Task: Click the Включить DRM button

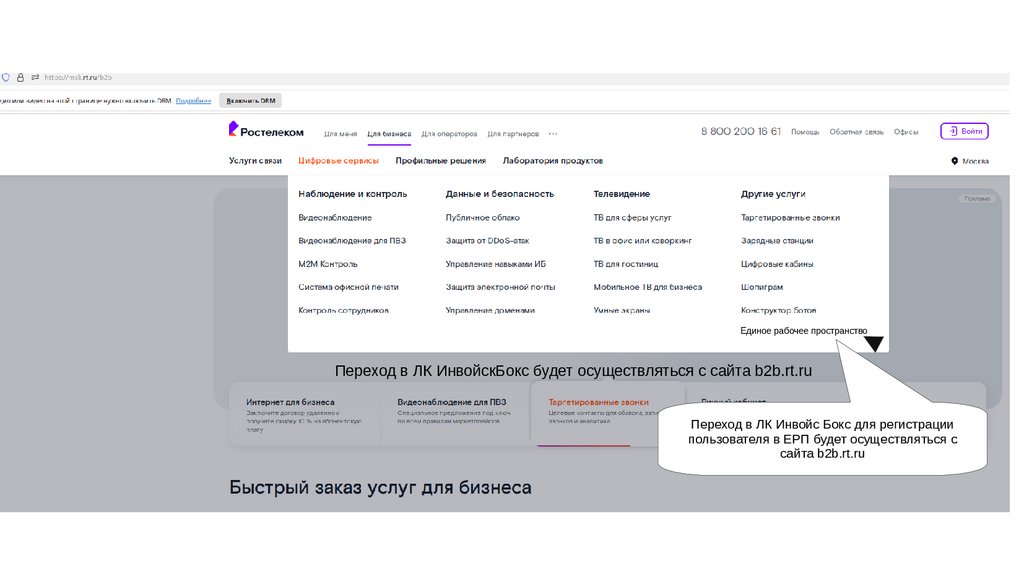Action: coord(250,101)
